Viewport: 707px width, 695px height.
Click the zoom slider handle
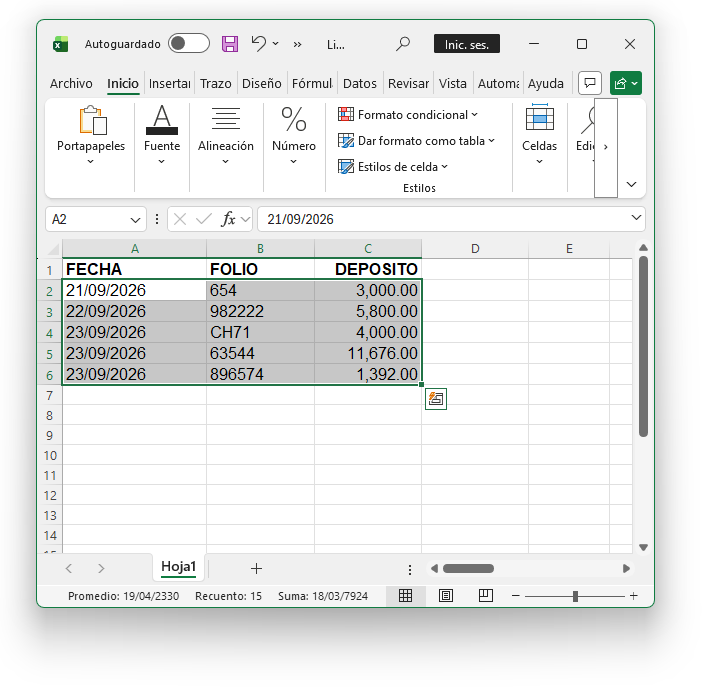575,596
